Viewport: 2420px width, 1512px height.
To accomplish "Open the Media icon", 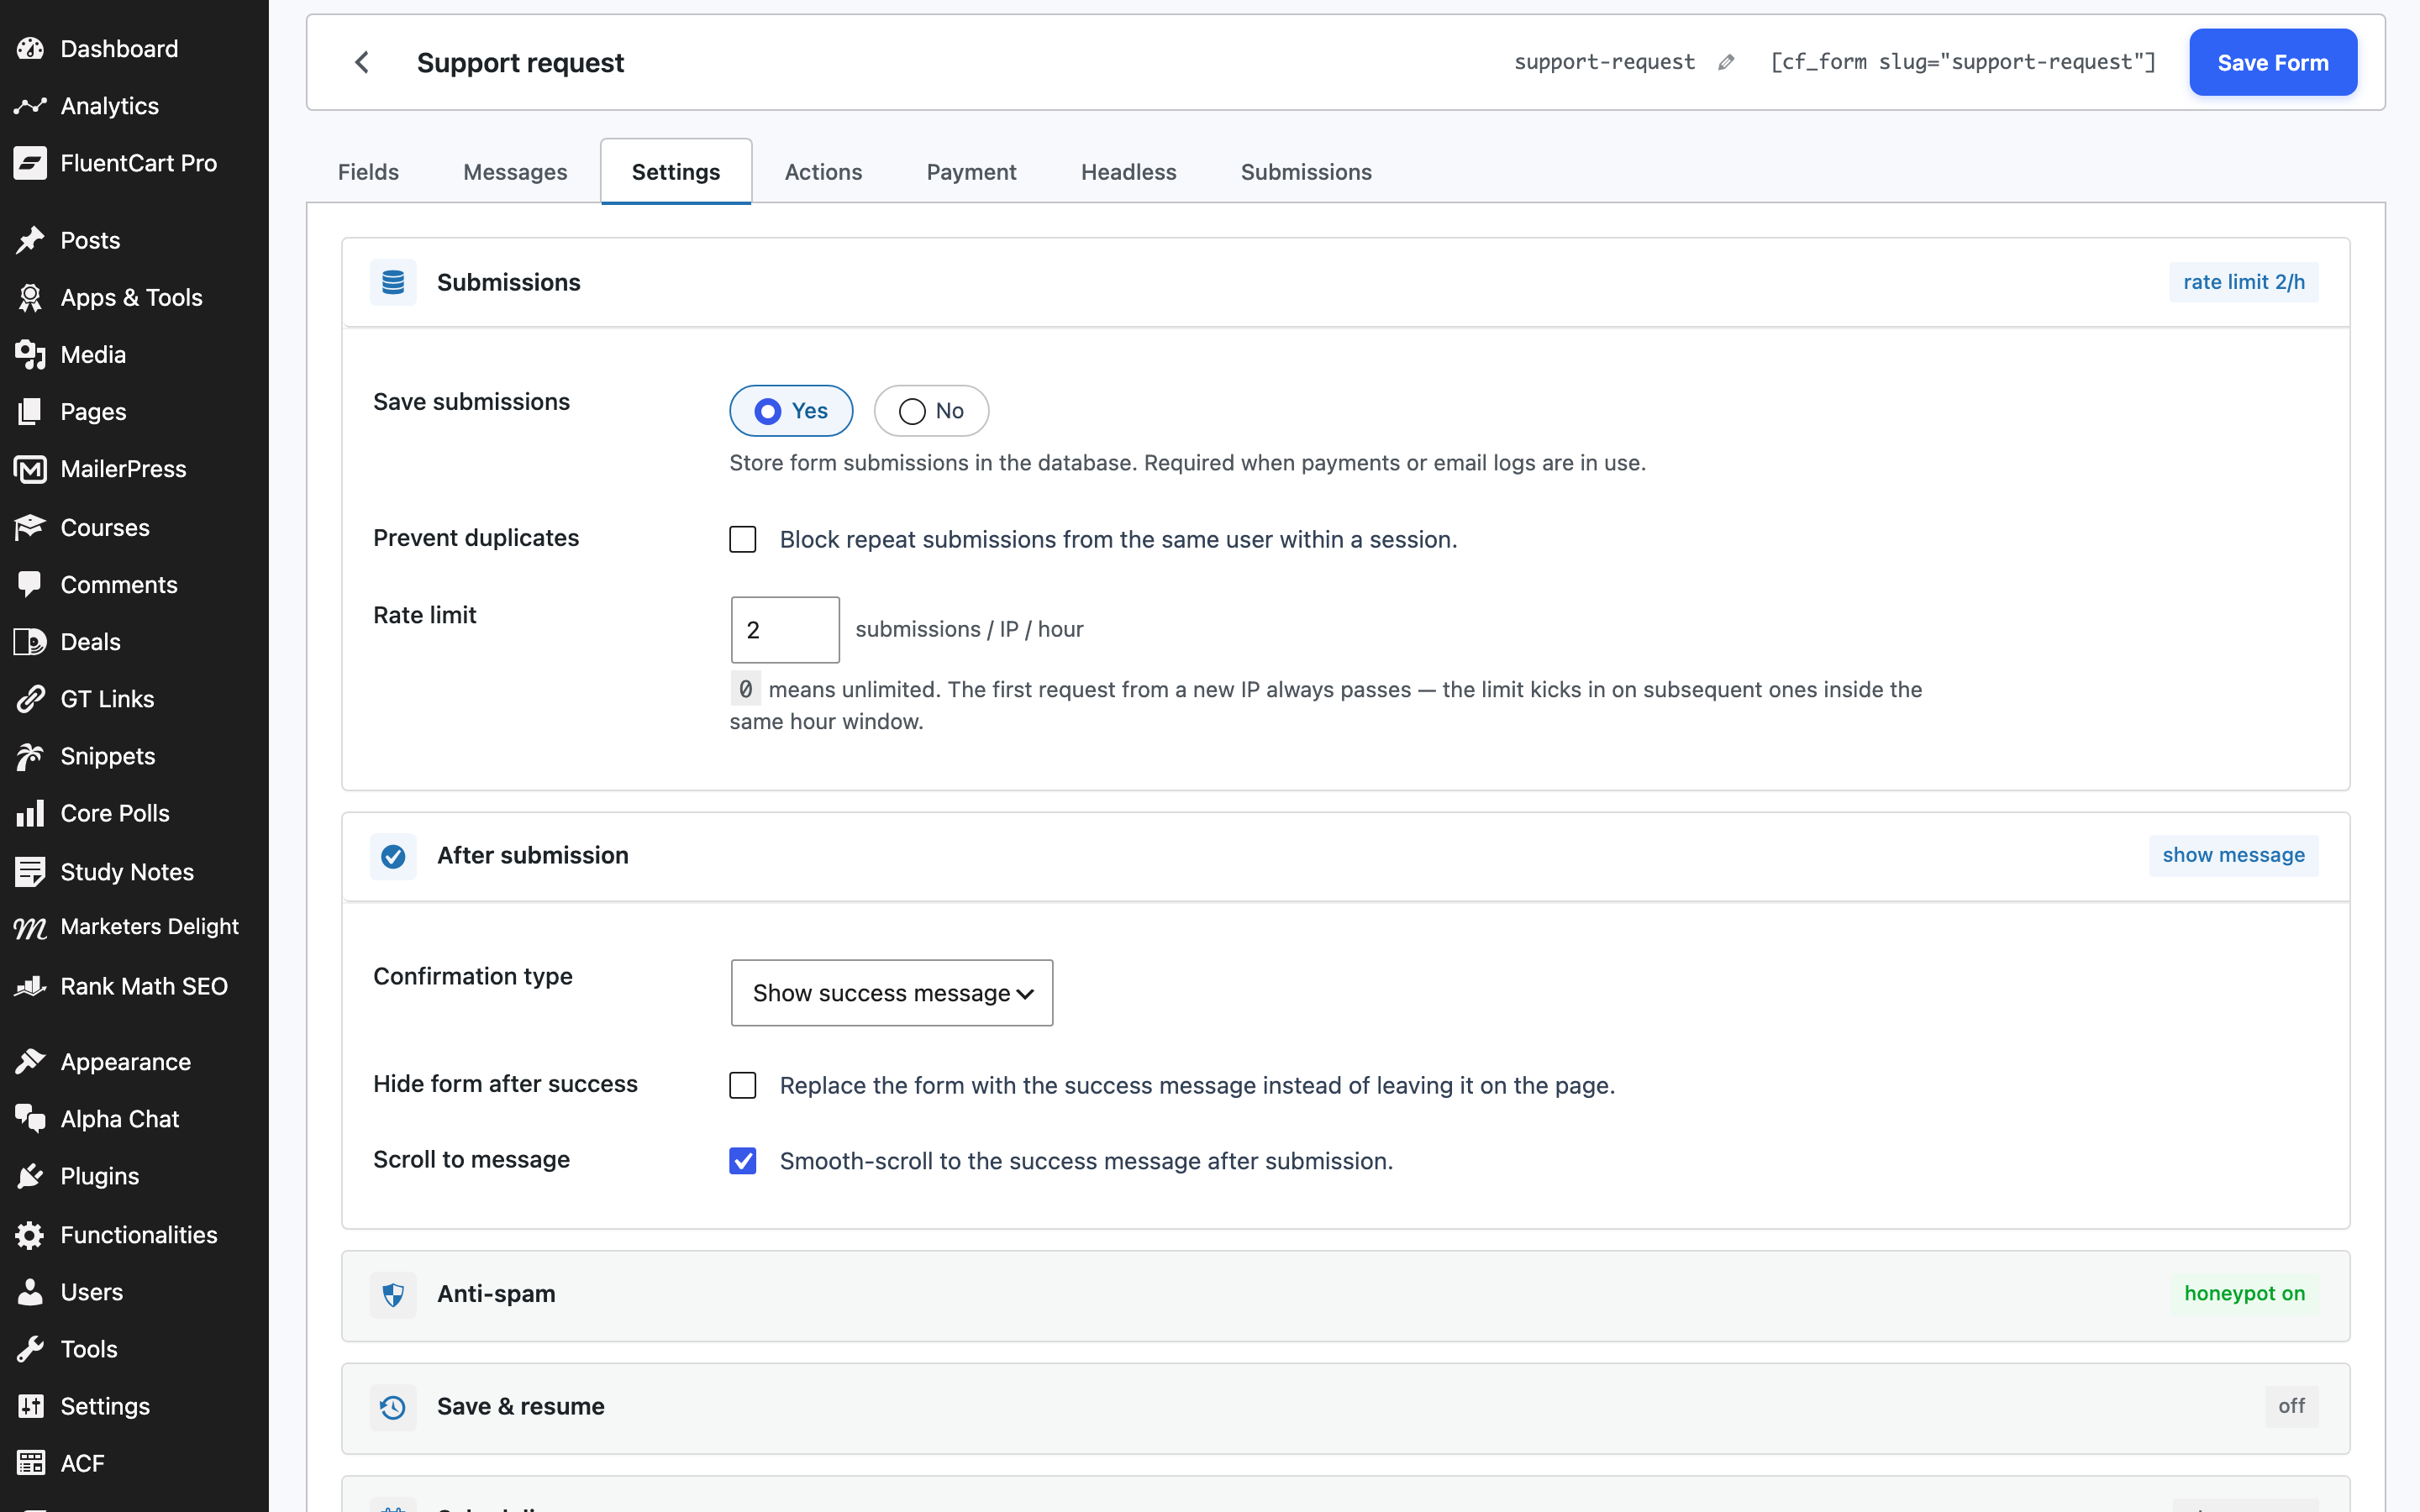I will point(30,354).
